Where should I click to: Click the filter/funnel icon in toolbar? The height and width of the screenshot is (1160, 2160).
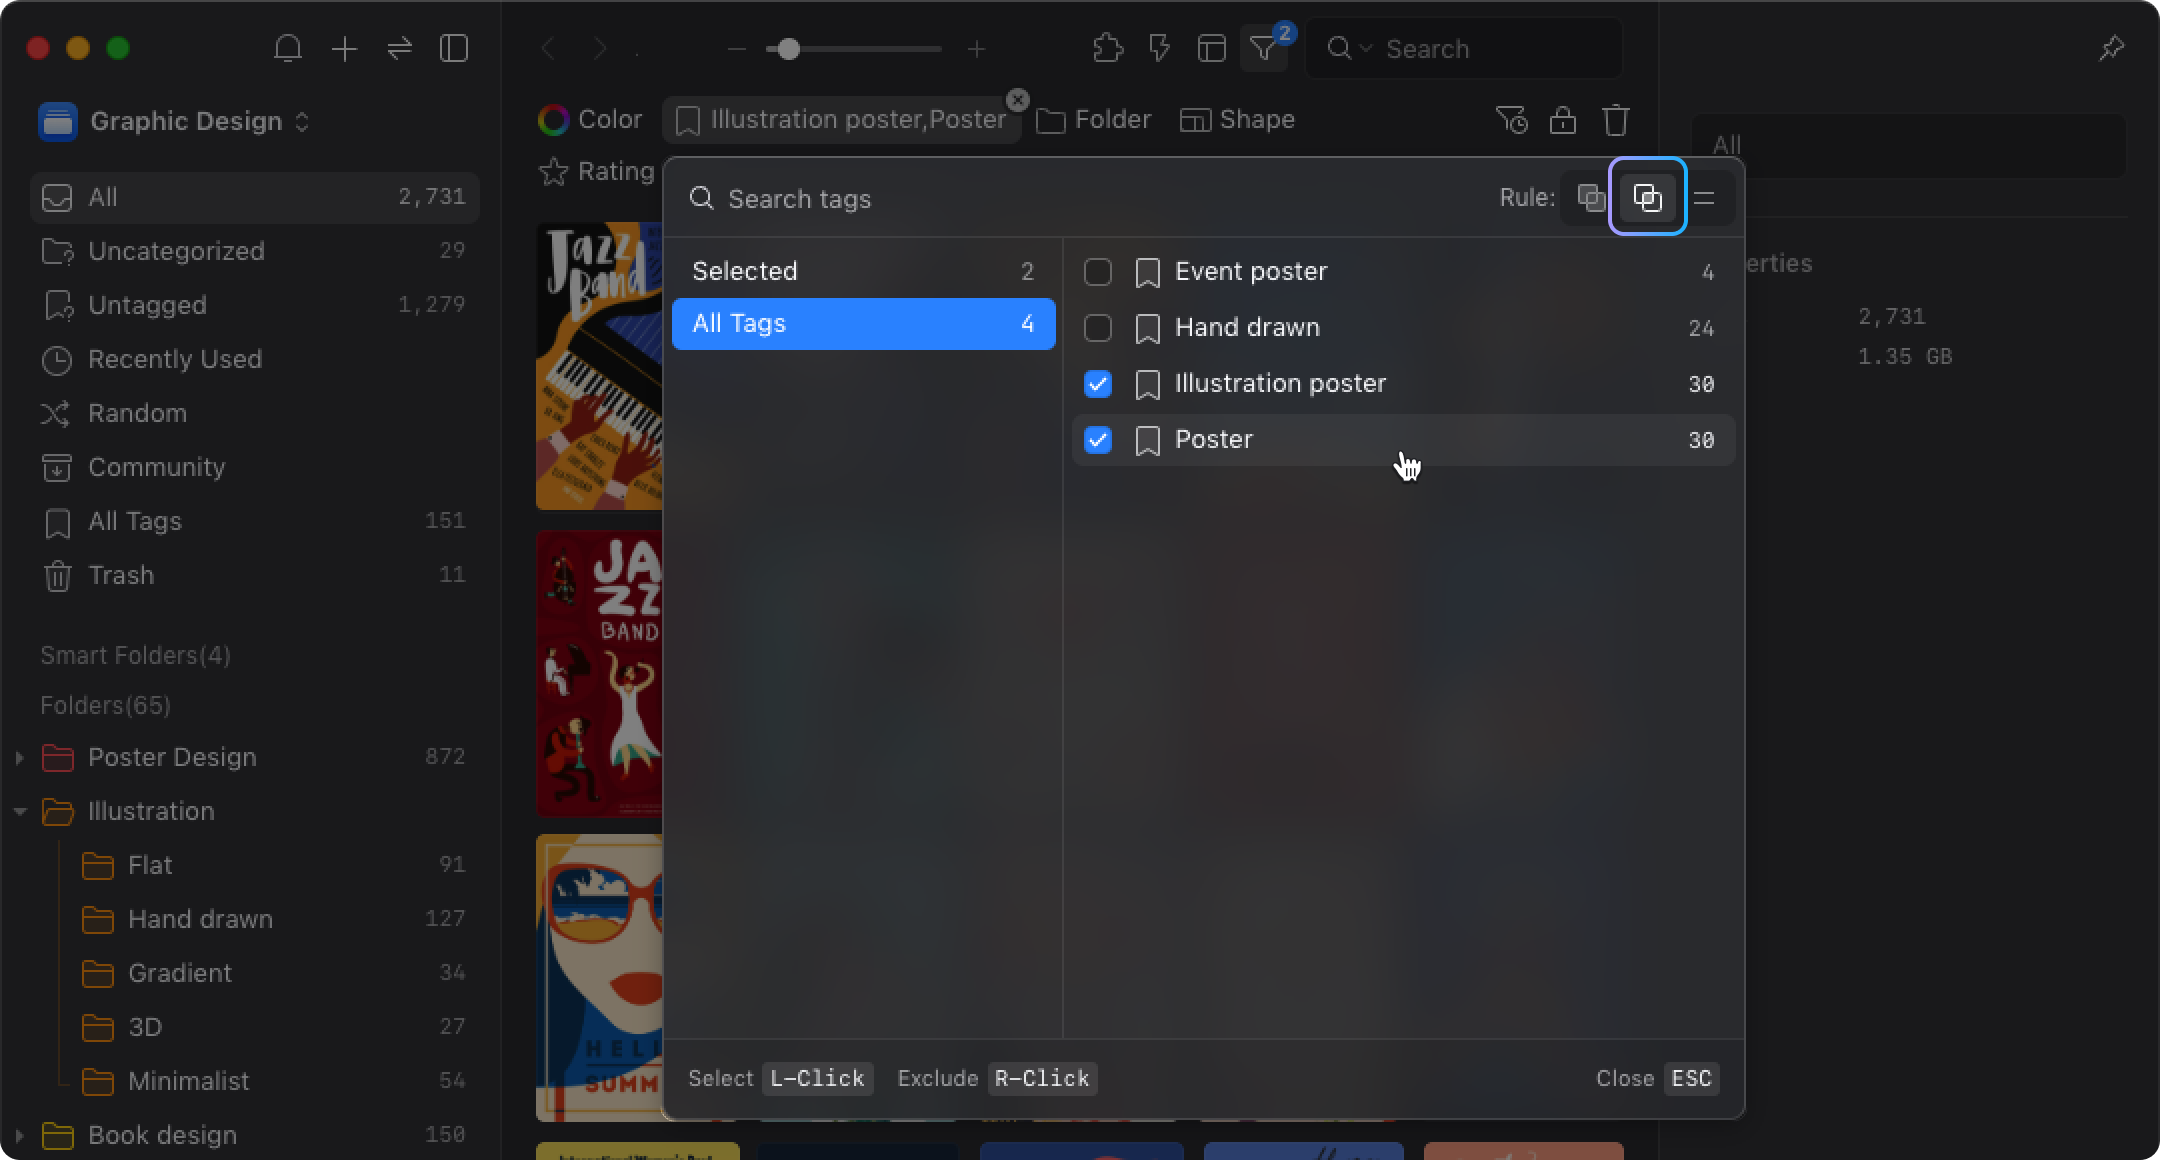click(x=1264, y=50)
